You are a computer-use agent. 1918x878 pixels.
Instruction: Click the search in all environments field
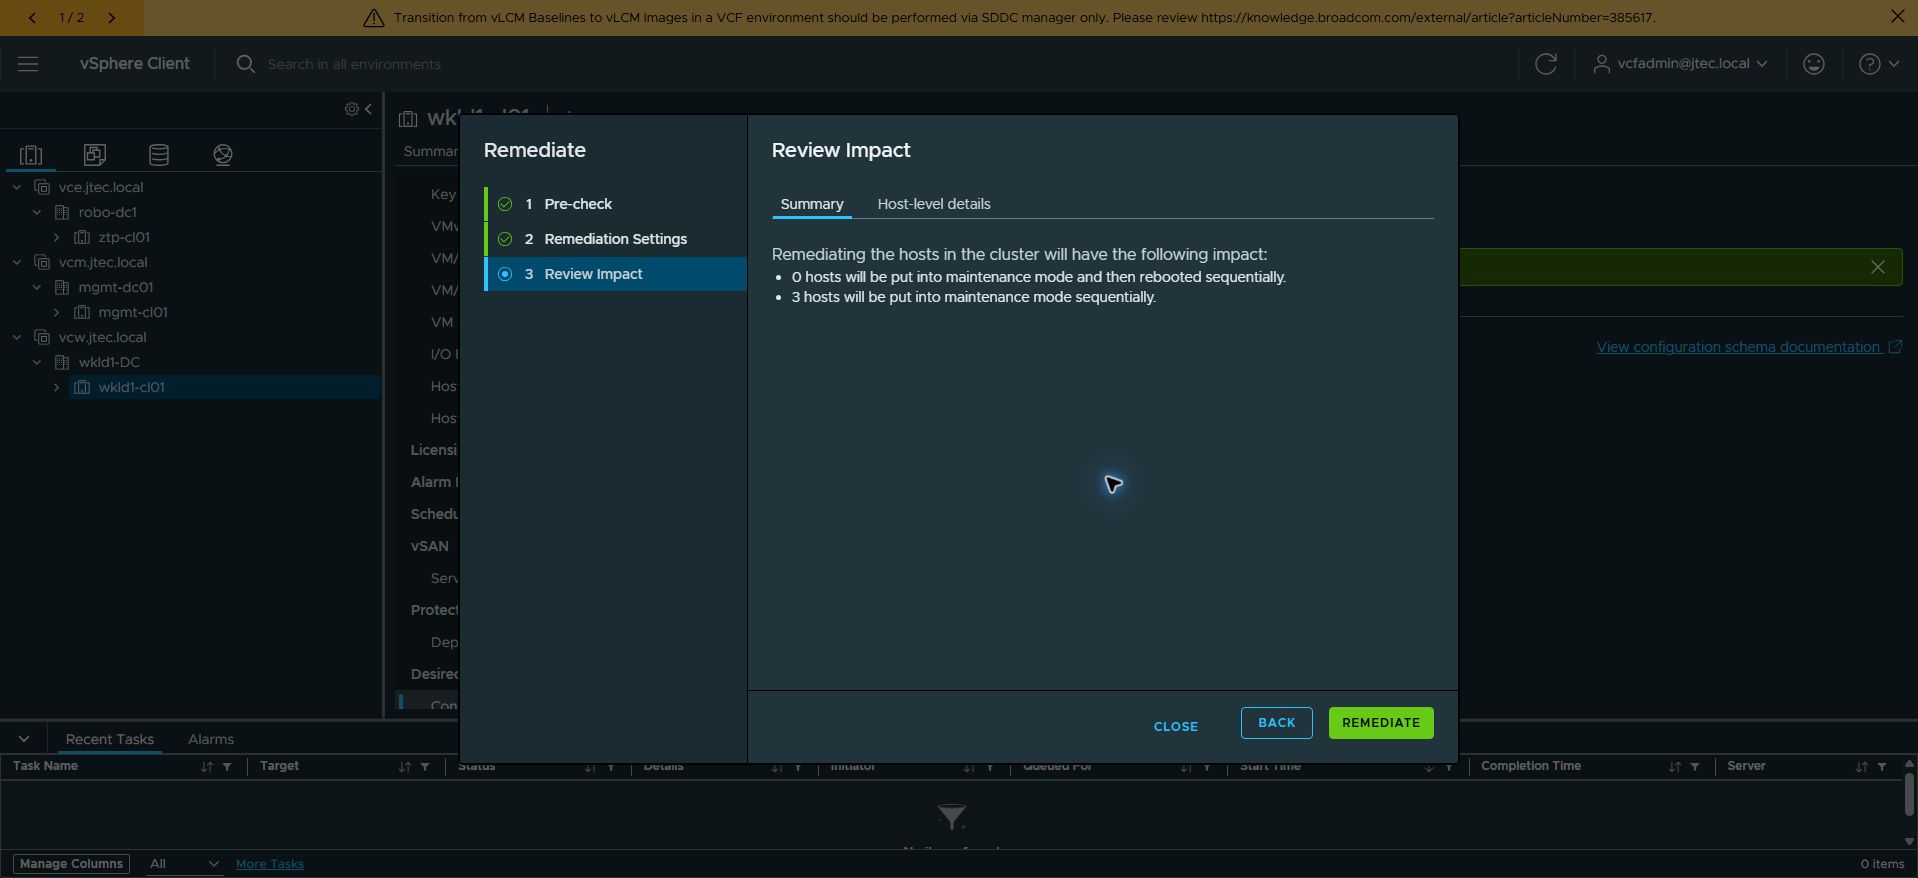click(x=354, y=64)
